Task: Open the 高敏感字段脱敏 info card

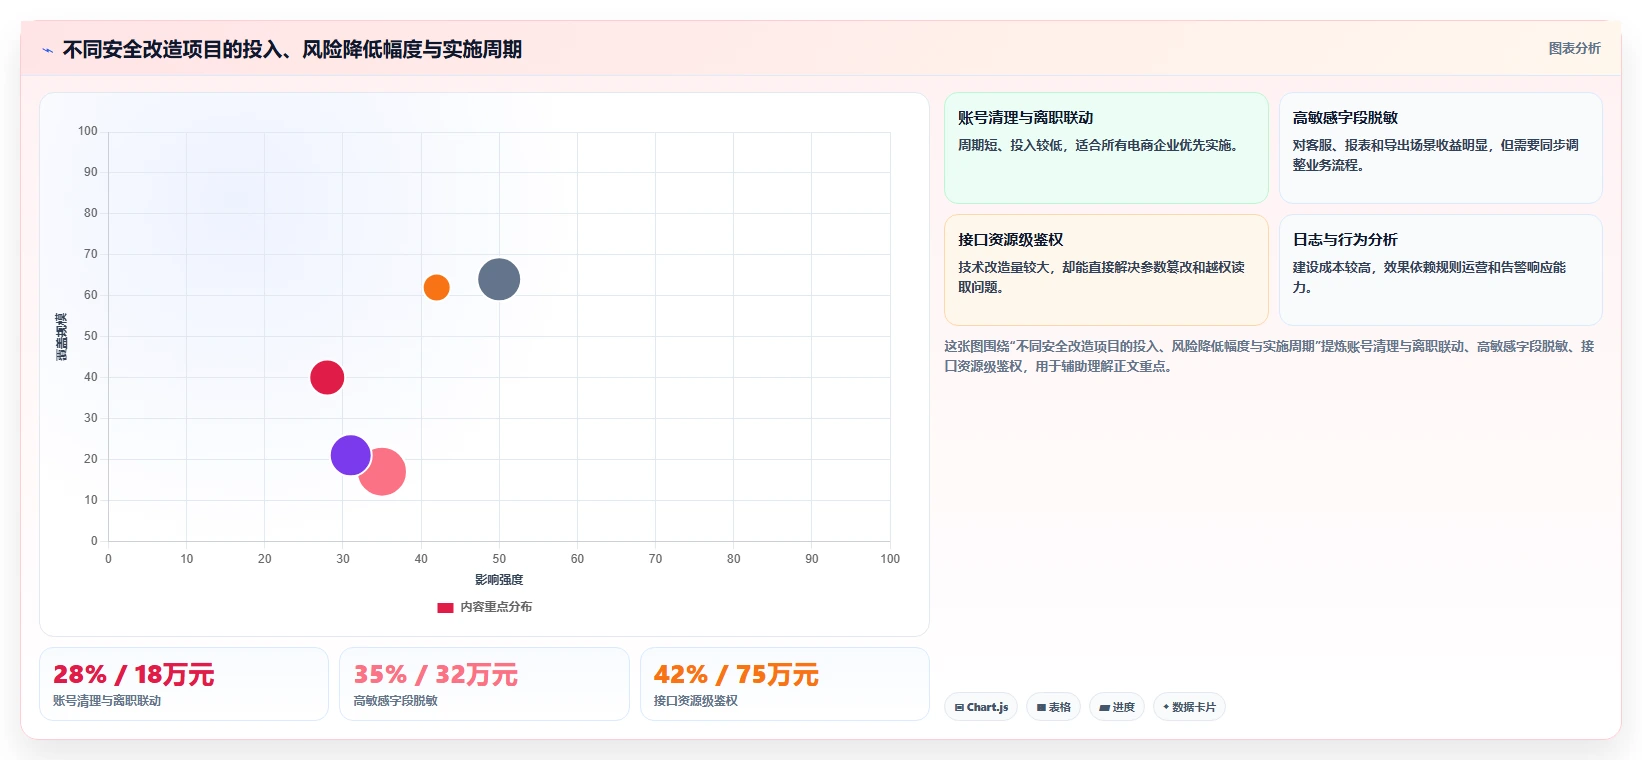Action: pos(1440,148)
